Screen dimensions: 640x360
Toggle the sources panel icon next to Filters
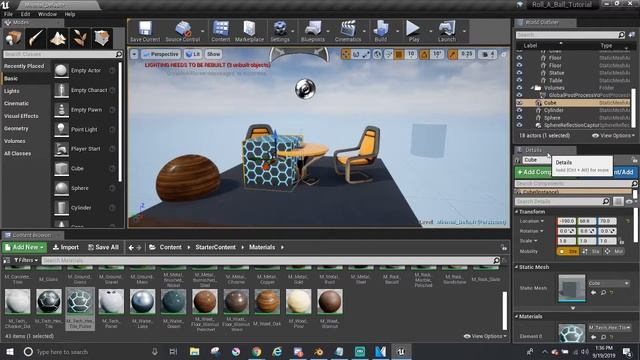7,260
